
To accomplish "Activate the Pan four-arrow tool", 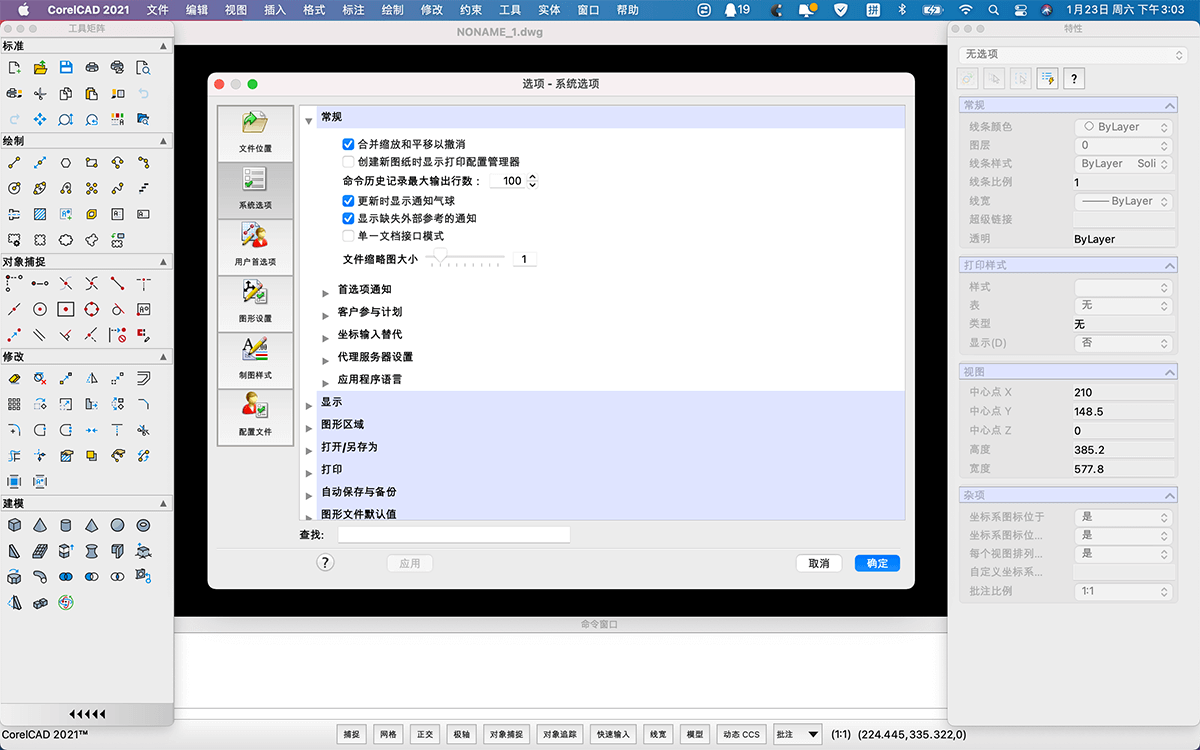I will [40, 120].
